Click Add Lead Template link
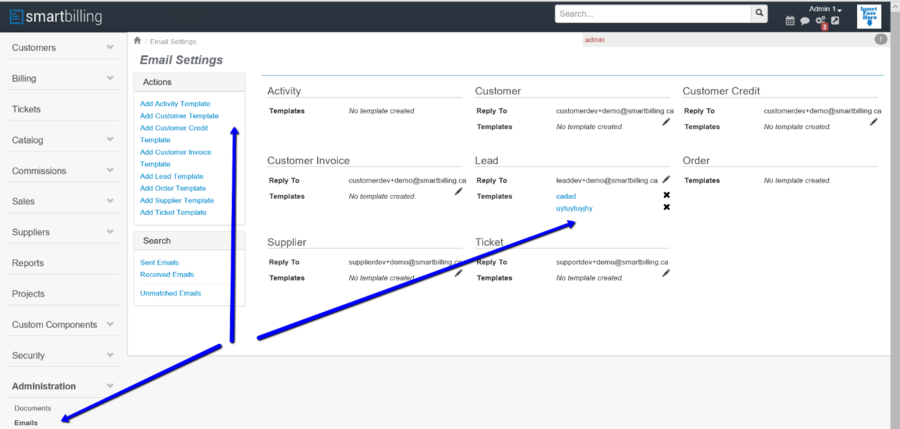 coord(172,176)
